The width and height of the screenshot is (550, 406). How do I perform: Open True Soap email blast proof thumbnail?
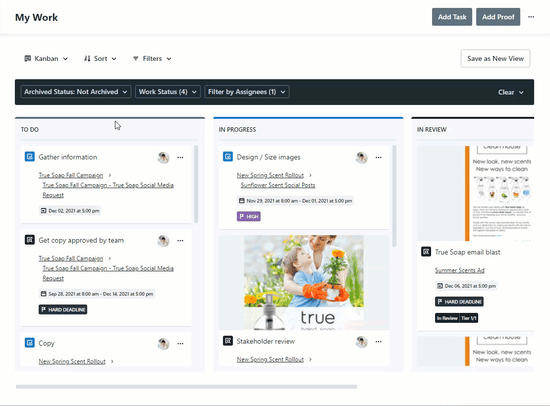[475, 193]
